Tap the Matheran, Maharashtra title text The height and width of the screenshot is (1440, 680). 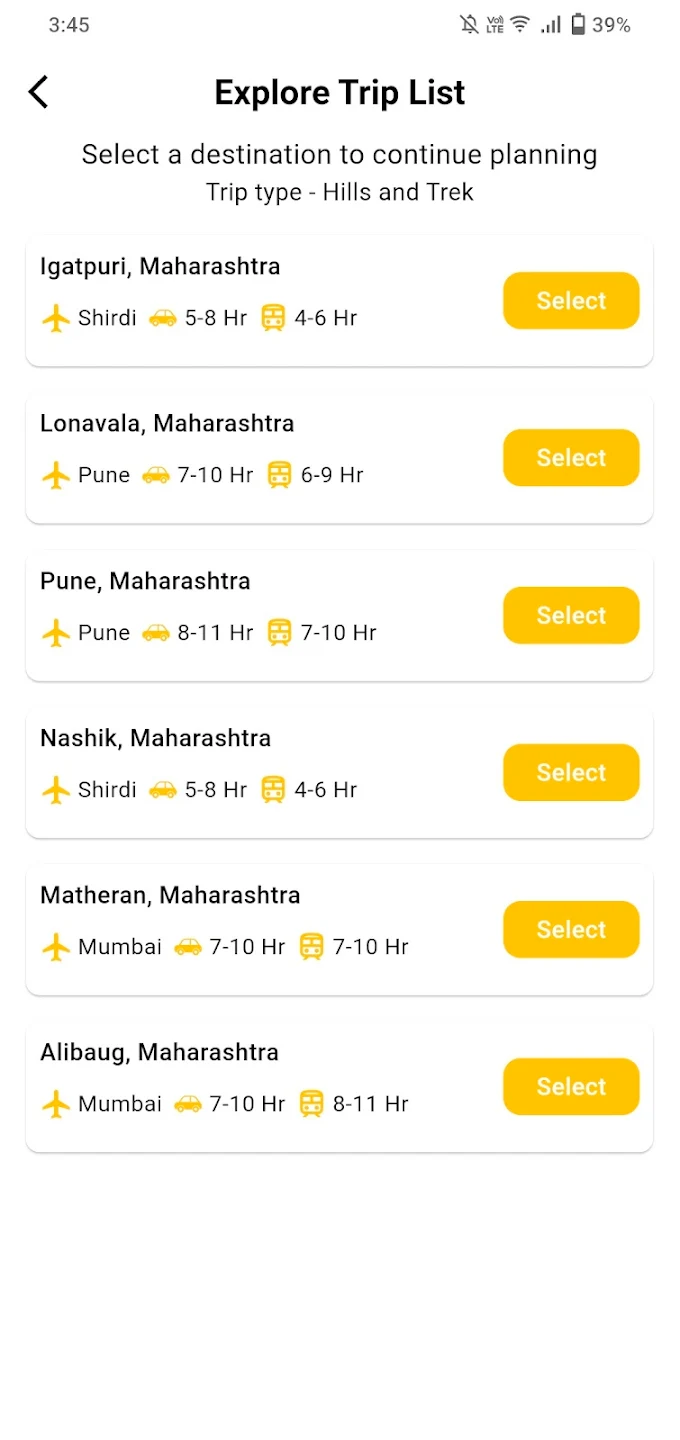point(170,895)
